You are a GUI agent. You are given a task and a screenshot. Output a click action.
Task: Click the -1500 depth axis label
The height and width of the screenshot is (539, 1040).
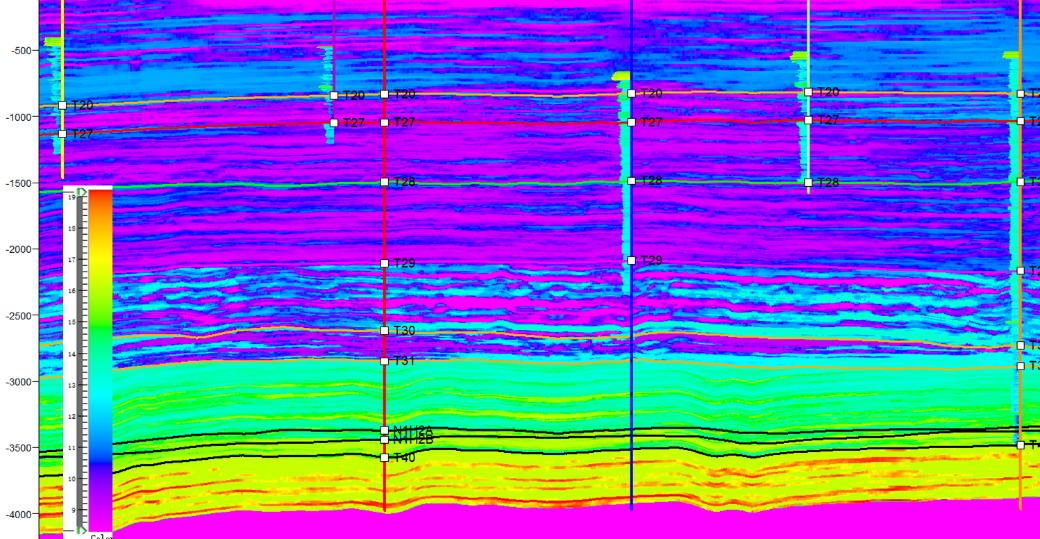point(18,183)
